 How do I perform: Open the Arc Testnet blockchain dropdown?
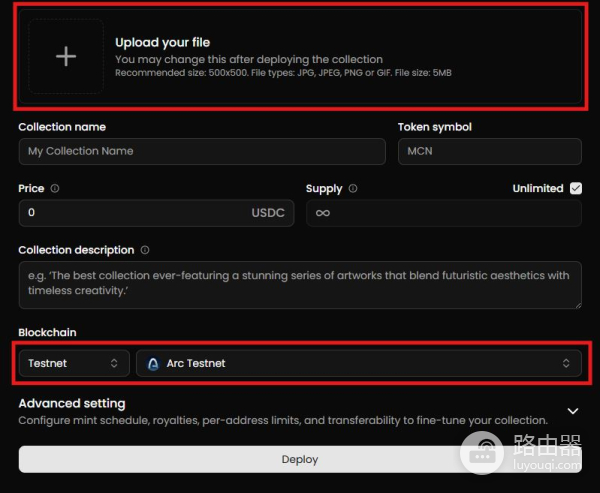358,363
